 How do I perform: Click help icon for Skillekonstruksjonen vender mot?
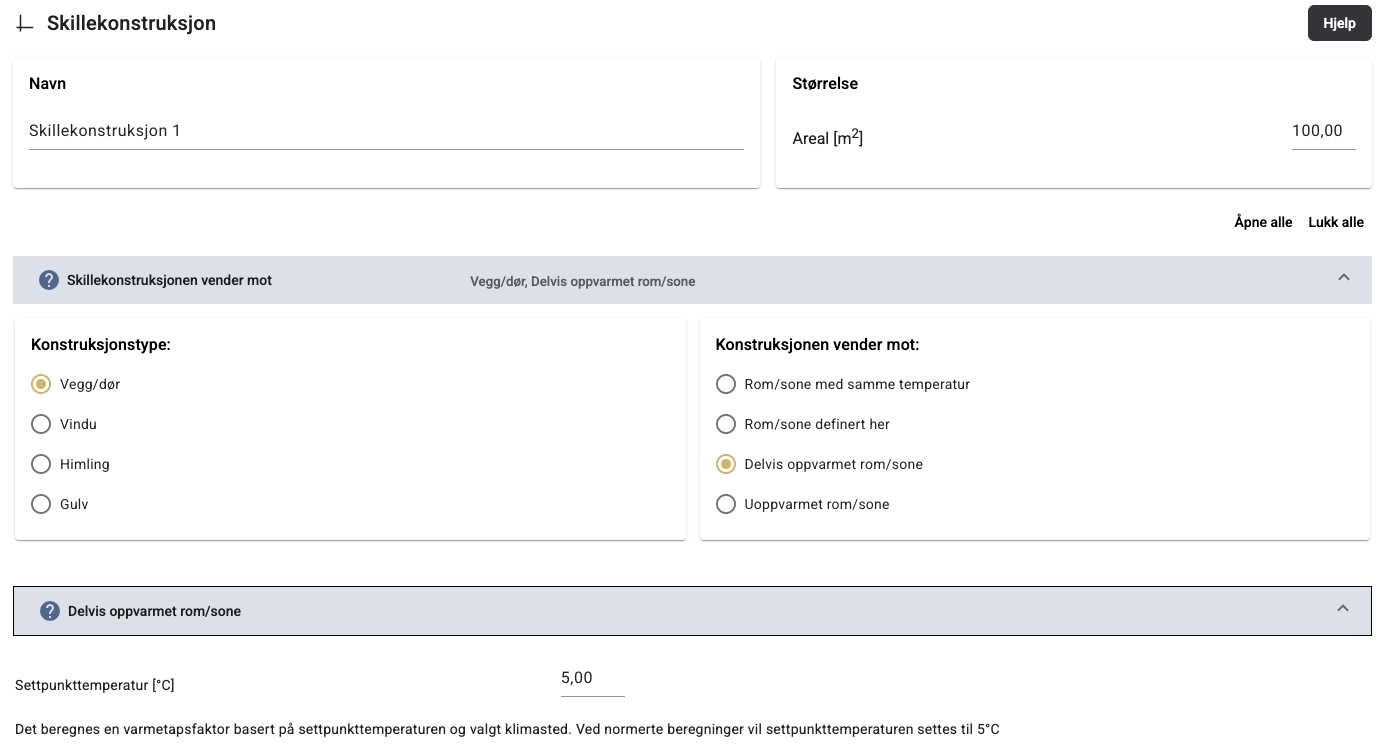click(x=49, y=280)
